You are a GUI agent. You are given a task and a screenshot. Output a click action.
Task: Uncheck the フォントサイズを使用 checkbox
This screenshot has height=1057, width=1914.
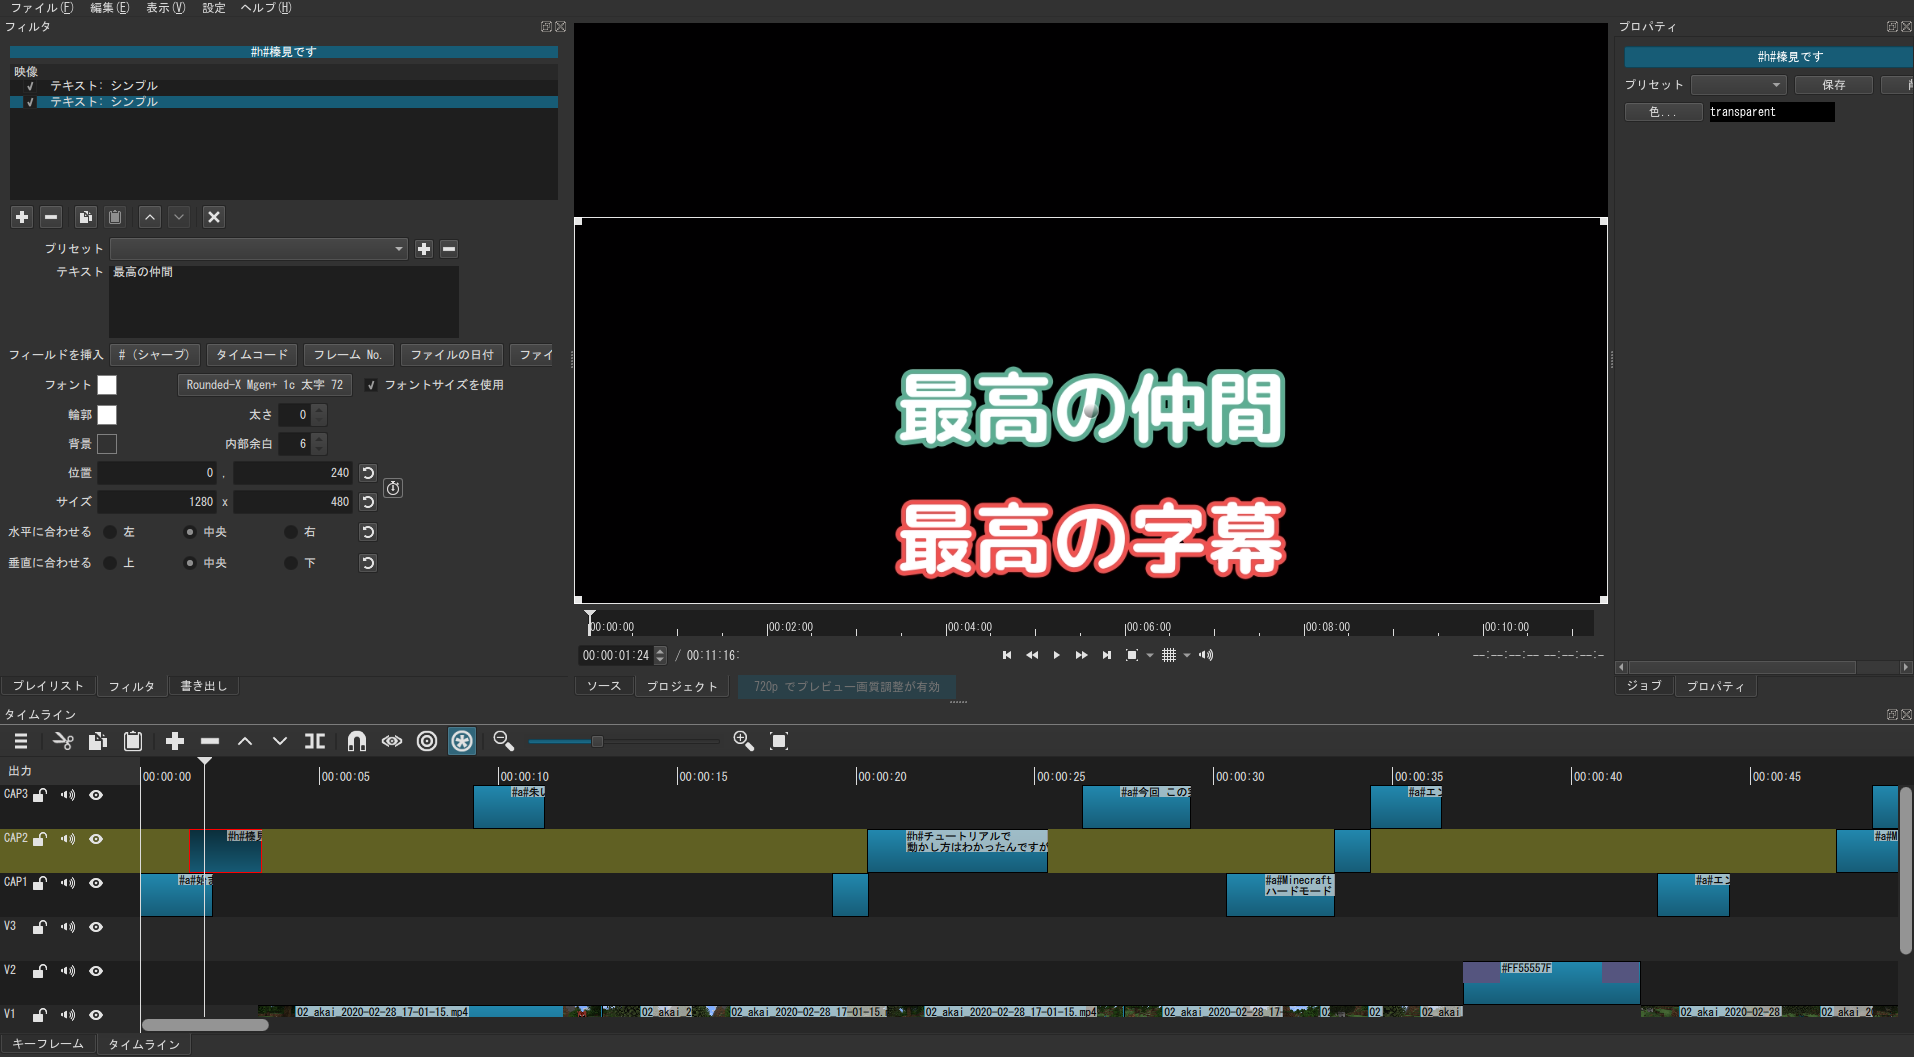tap(371, 384)
